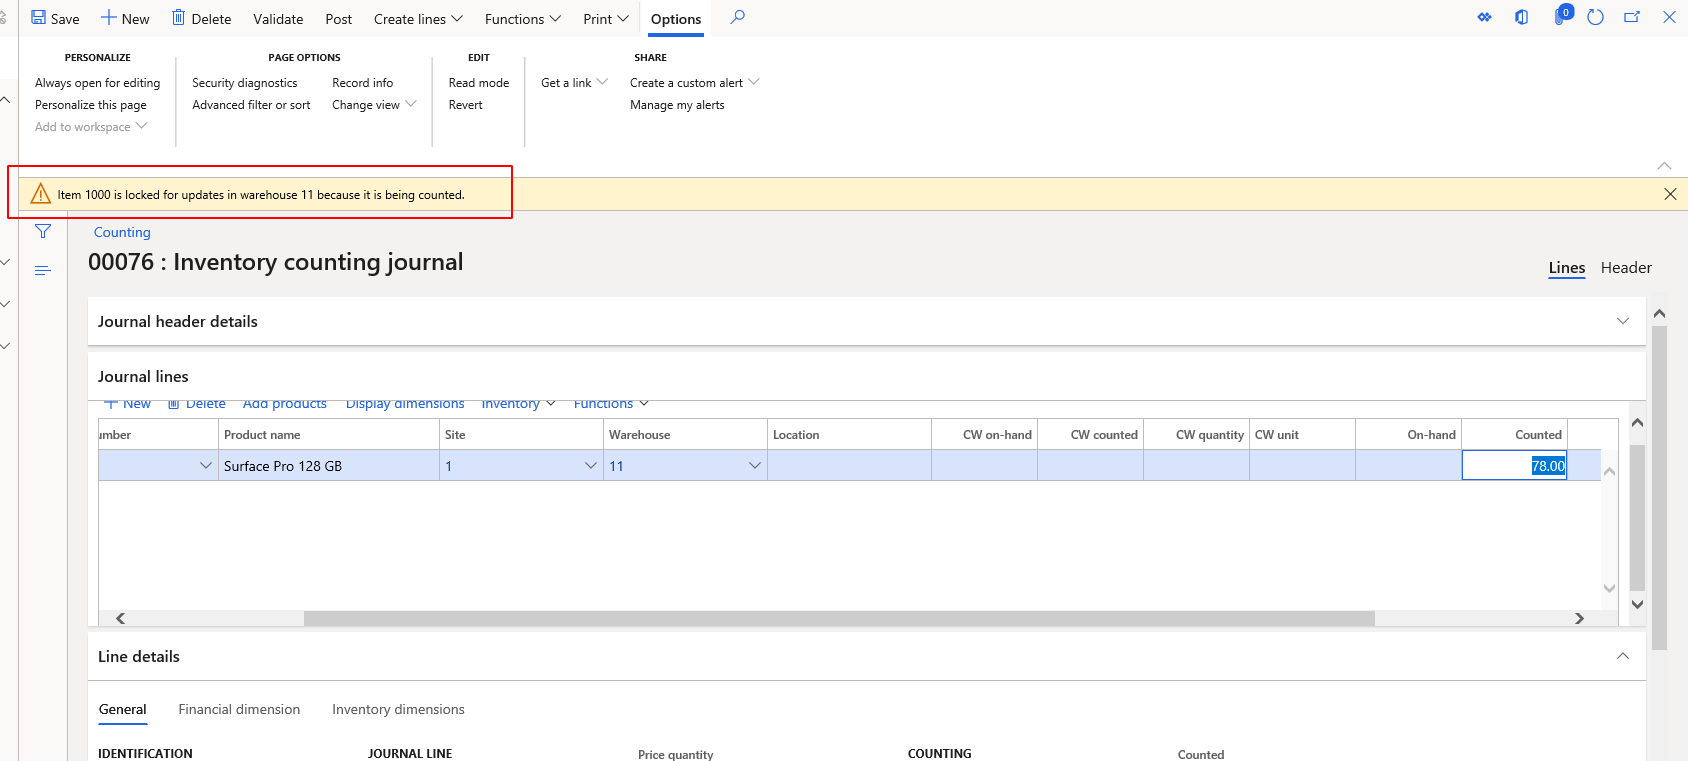Click the horizontal scrollbar in journal lines
This screenshot has width=1688, height=761.
(838, 619)
